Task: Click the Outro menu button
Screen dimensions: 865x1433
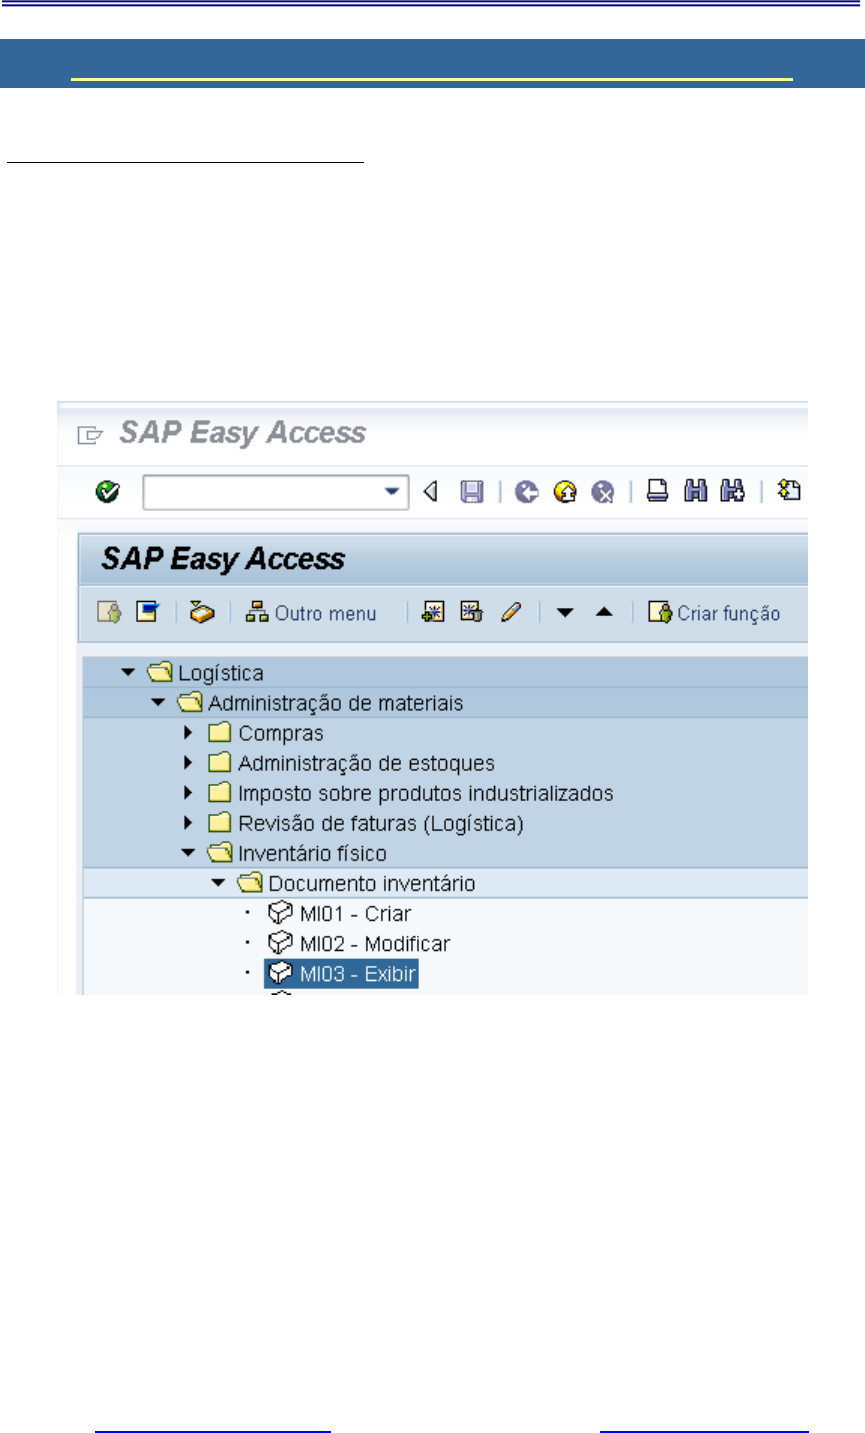Action: coord(311,613)
